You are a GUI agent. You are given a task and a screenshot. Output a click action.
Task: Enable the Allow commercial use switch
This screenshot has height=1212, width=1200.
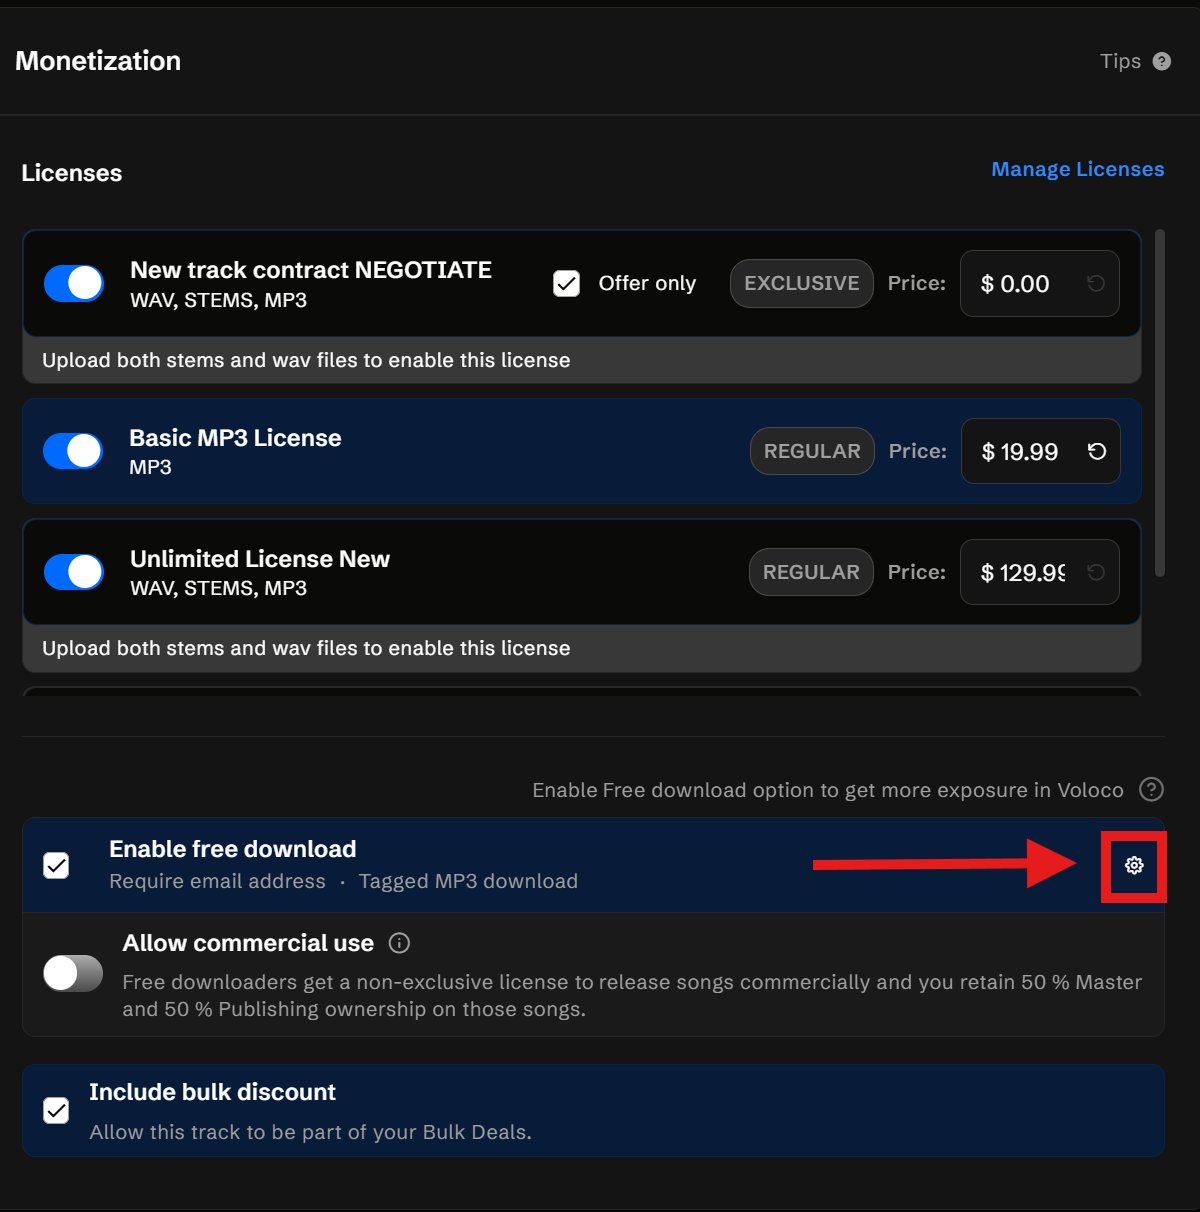(x=73, y=973)
